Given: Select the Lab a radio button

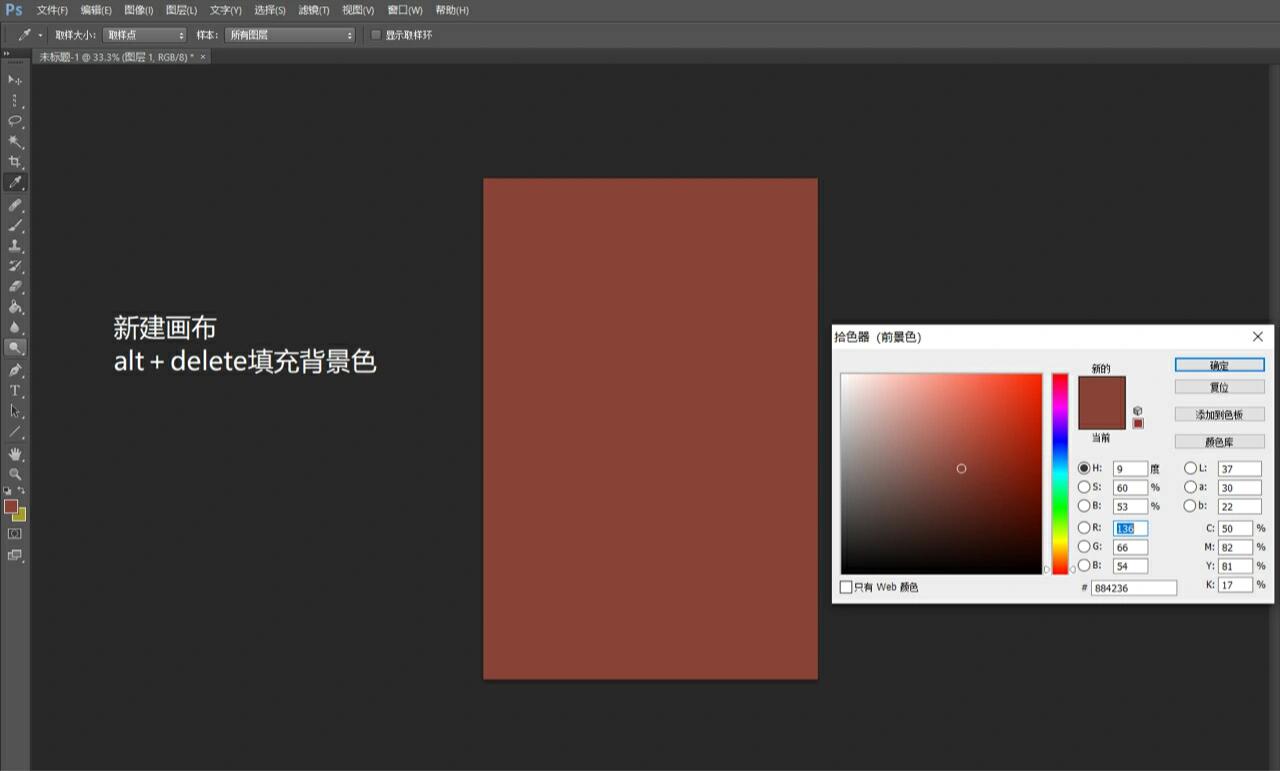Looking at the screenshot, I should click(x=1190, y=487).
